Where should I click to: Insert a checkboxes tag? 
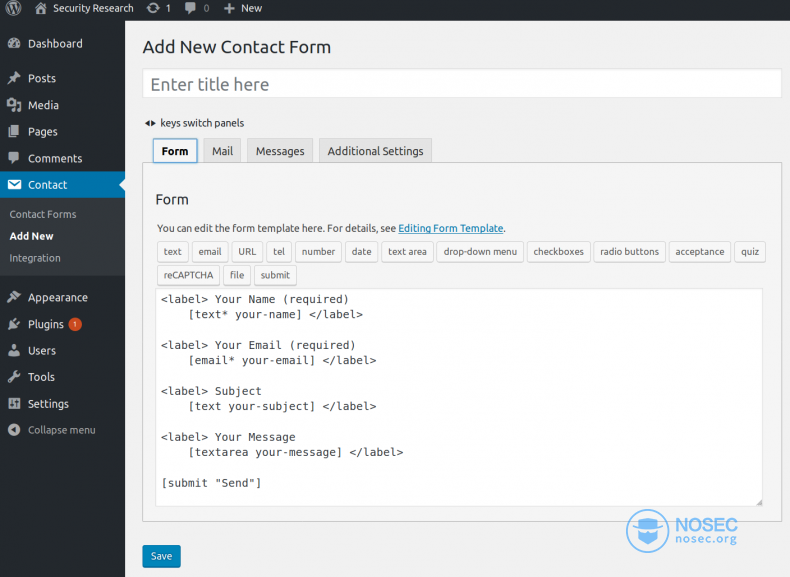click(x=558, y=251)
